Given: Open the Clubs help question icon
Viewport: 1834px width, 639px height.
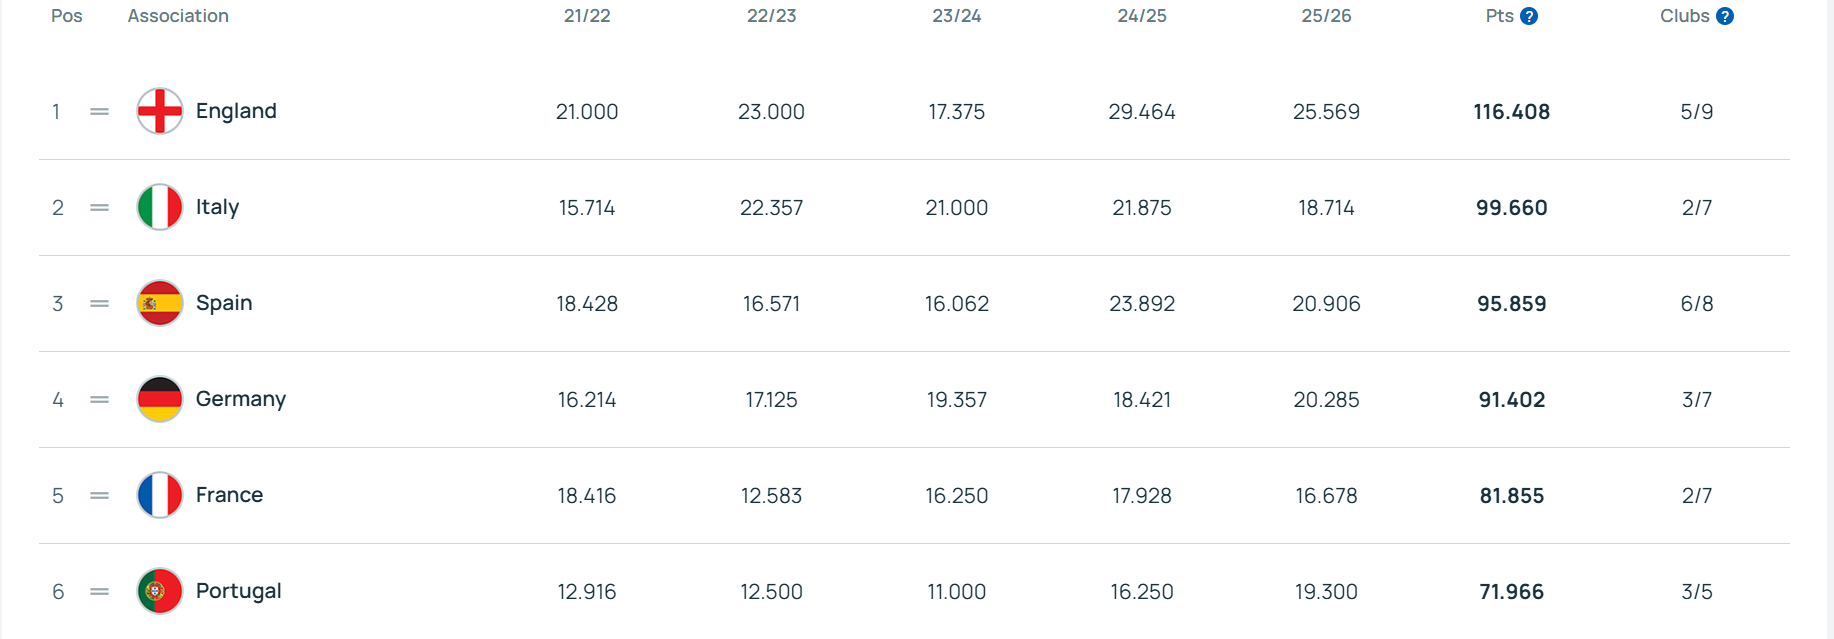Looking at the screenshot, I should click(x=1725, y=16).
